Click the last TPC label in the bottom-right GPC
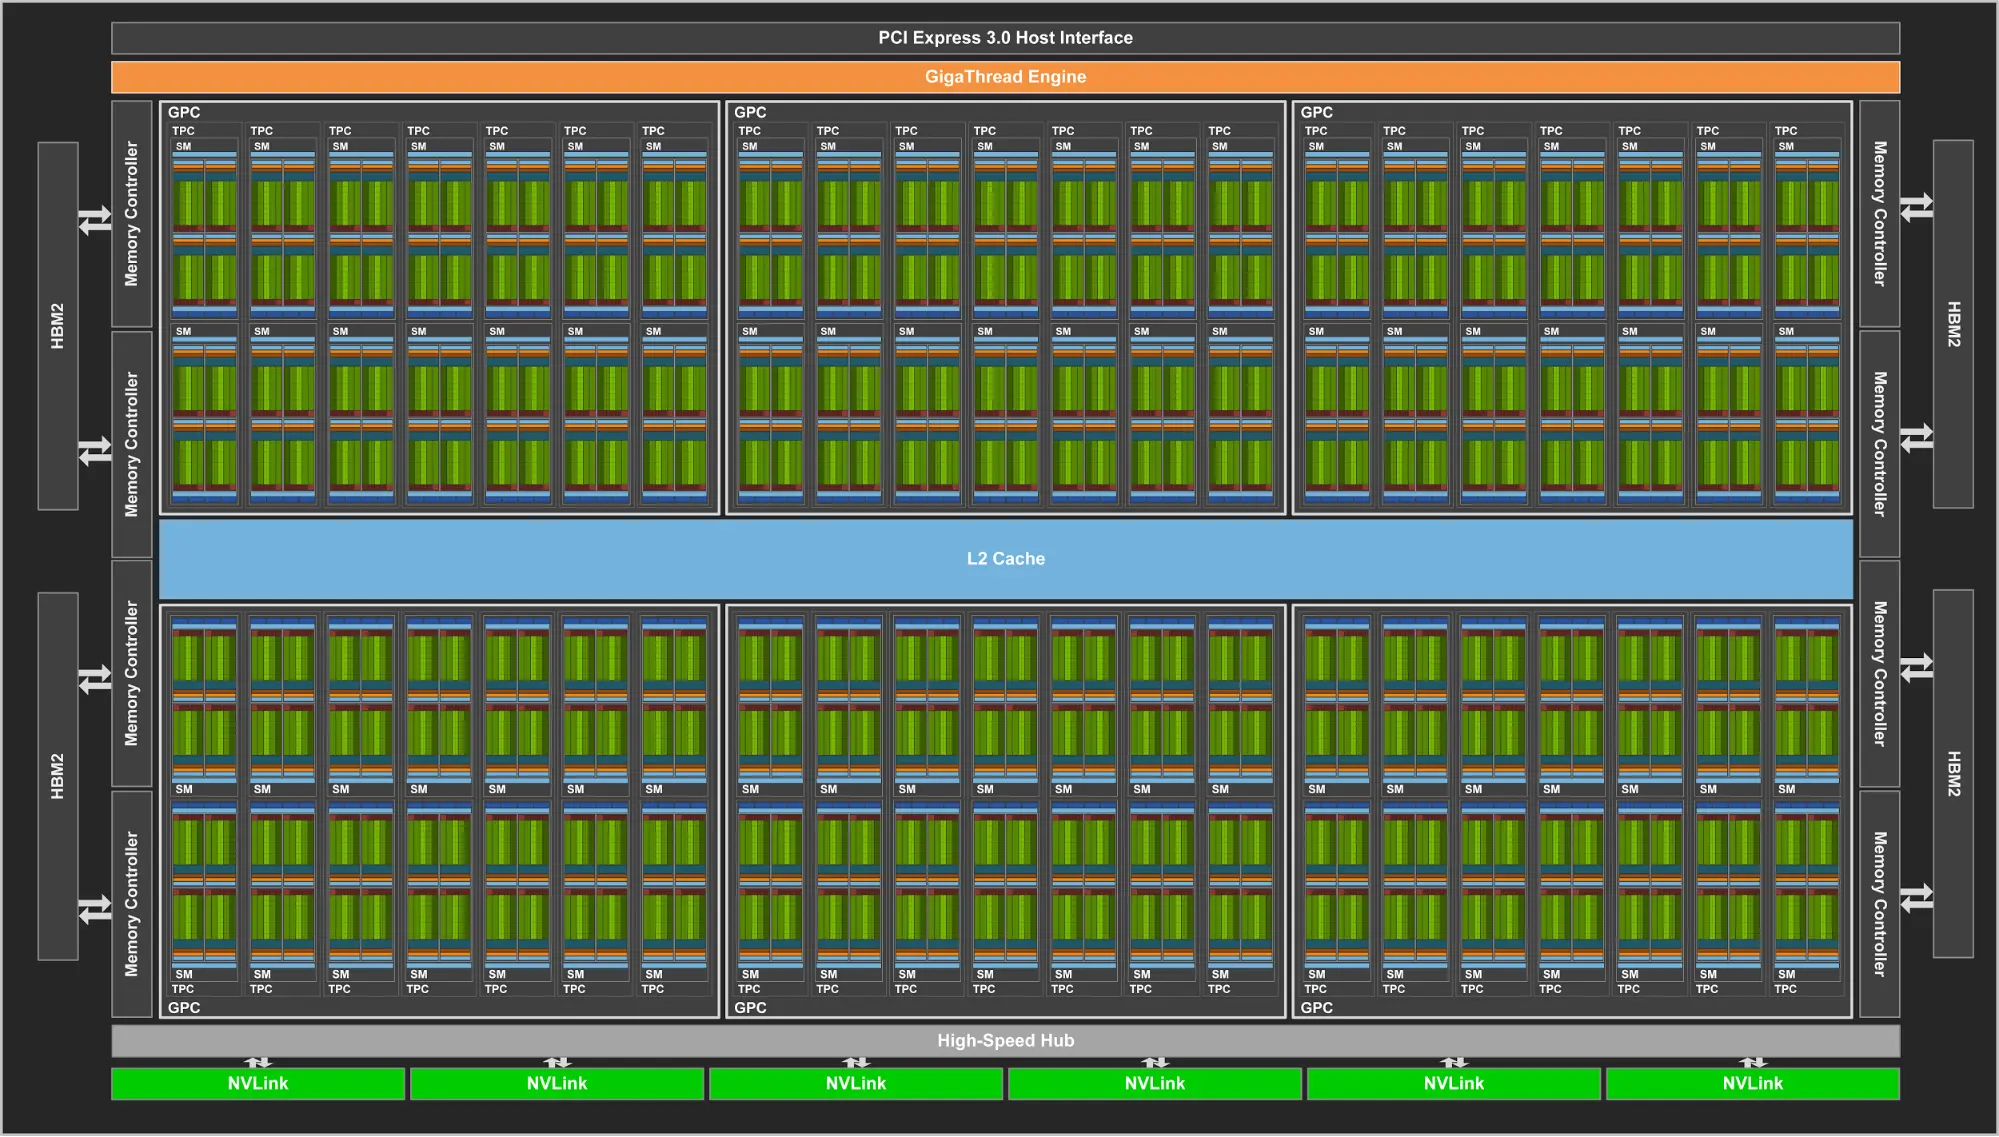The width and height of the screenshot is (1999, 1137). pyautogui.click(x=1785, y=989)
